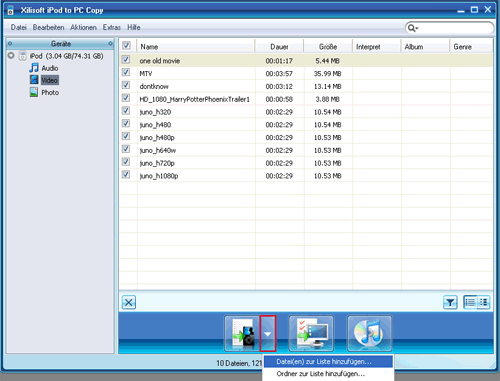
Task: Sort by the Dauer column header
Action: click(279, 47)
